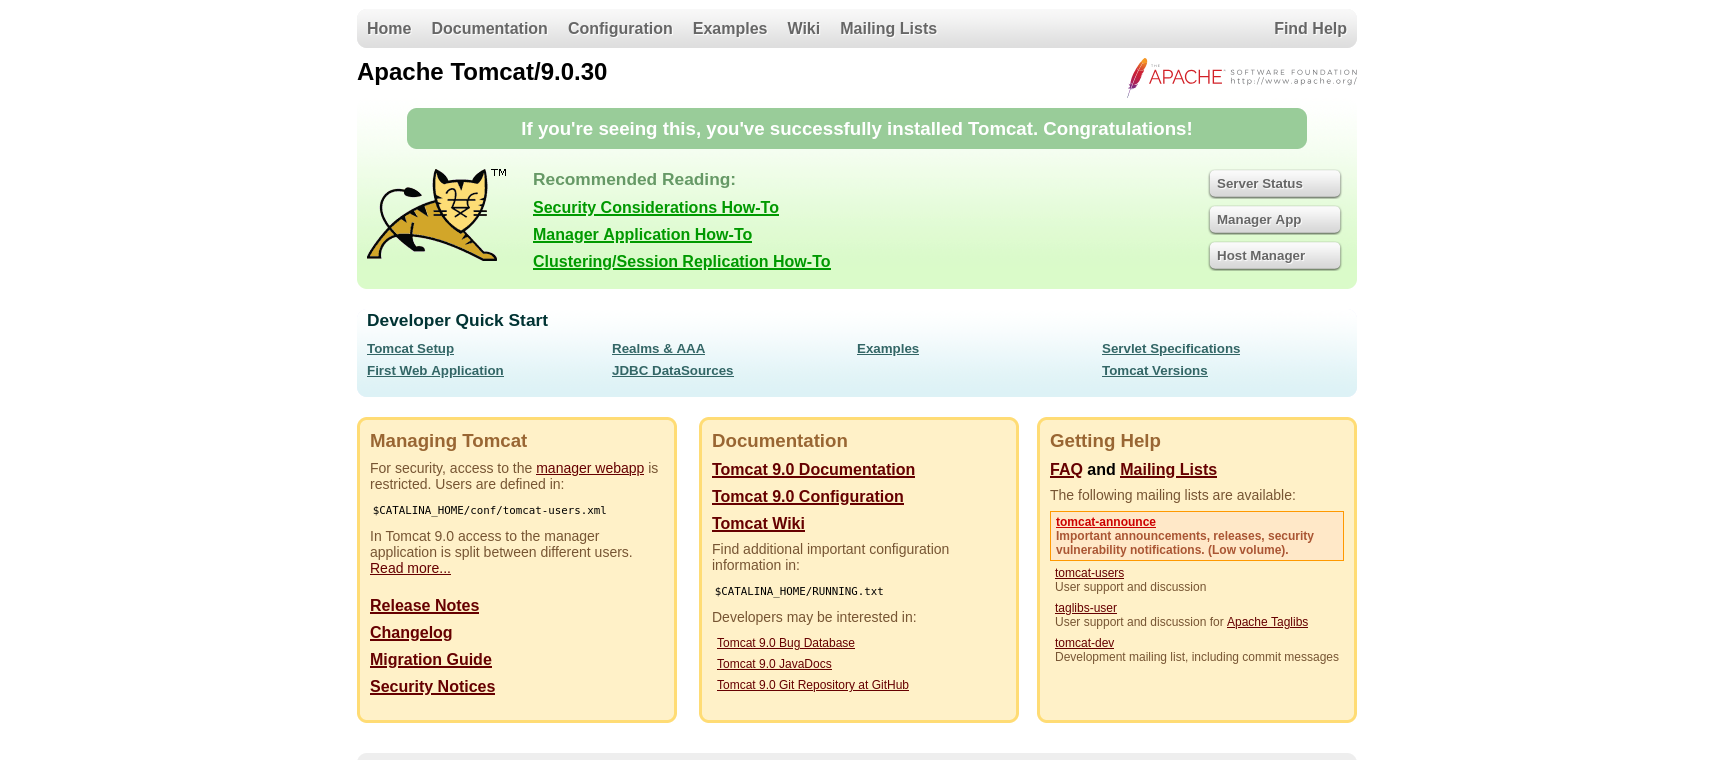Visit the Realms & AAA link
This screenshot has width=1710, height=760.
pos(658,349)
